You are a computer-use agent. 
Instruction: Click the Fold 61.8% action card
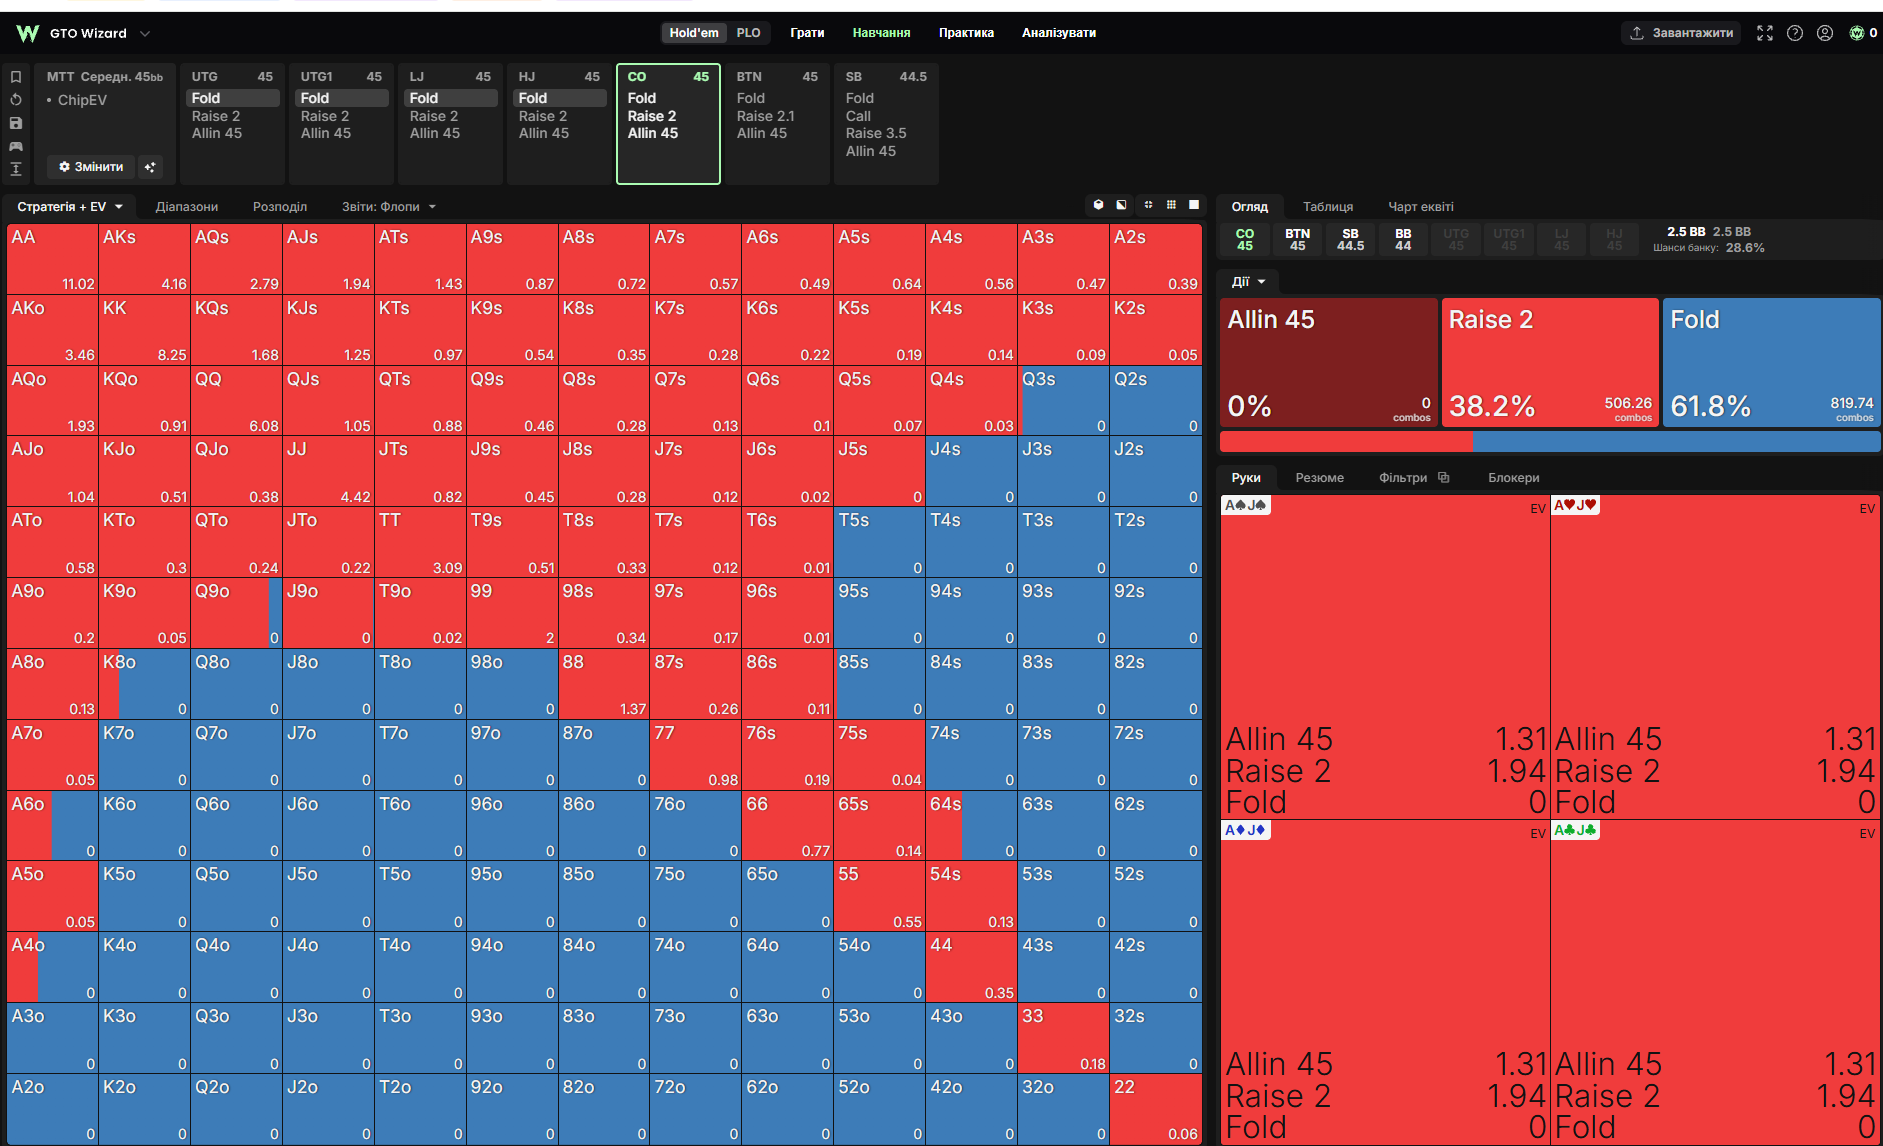click(1771, 363)
